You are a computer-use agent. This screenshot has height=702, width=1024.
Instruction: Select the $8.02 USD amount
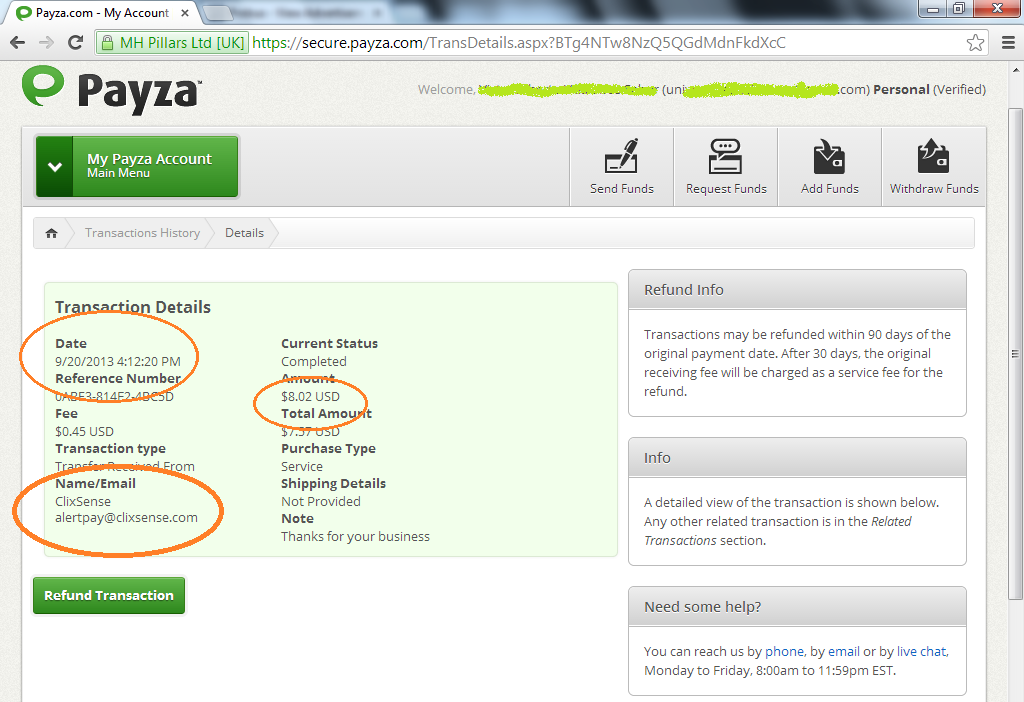[310, 396]
